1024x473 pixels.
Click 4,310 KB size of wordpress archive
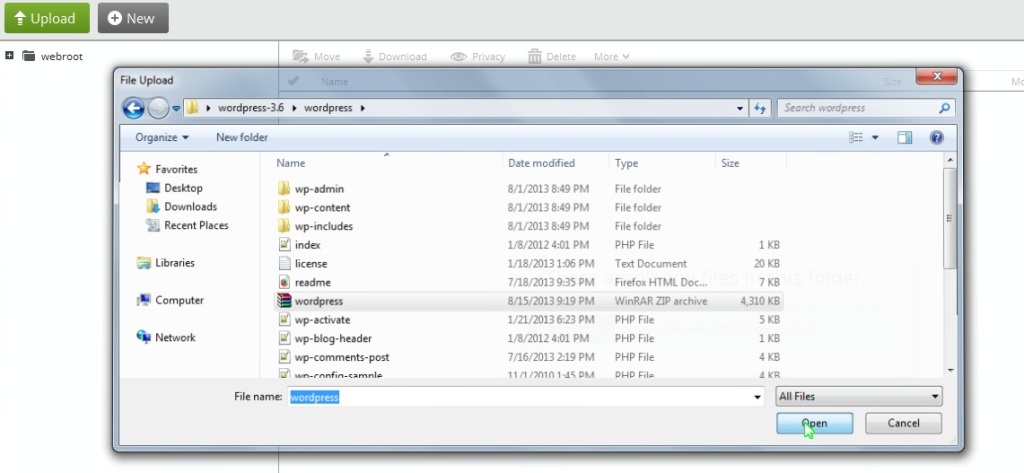tap(760, 301)
